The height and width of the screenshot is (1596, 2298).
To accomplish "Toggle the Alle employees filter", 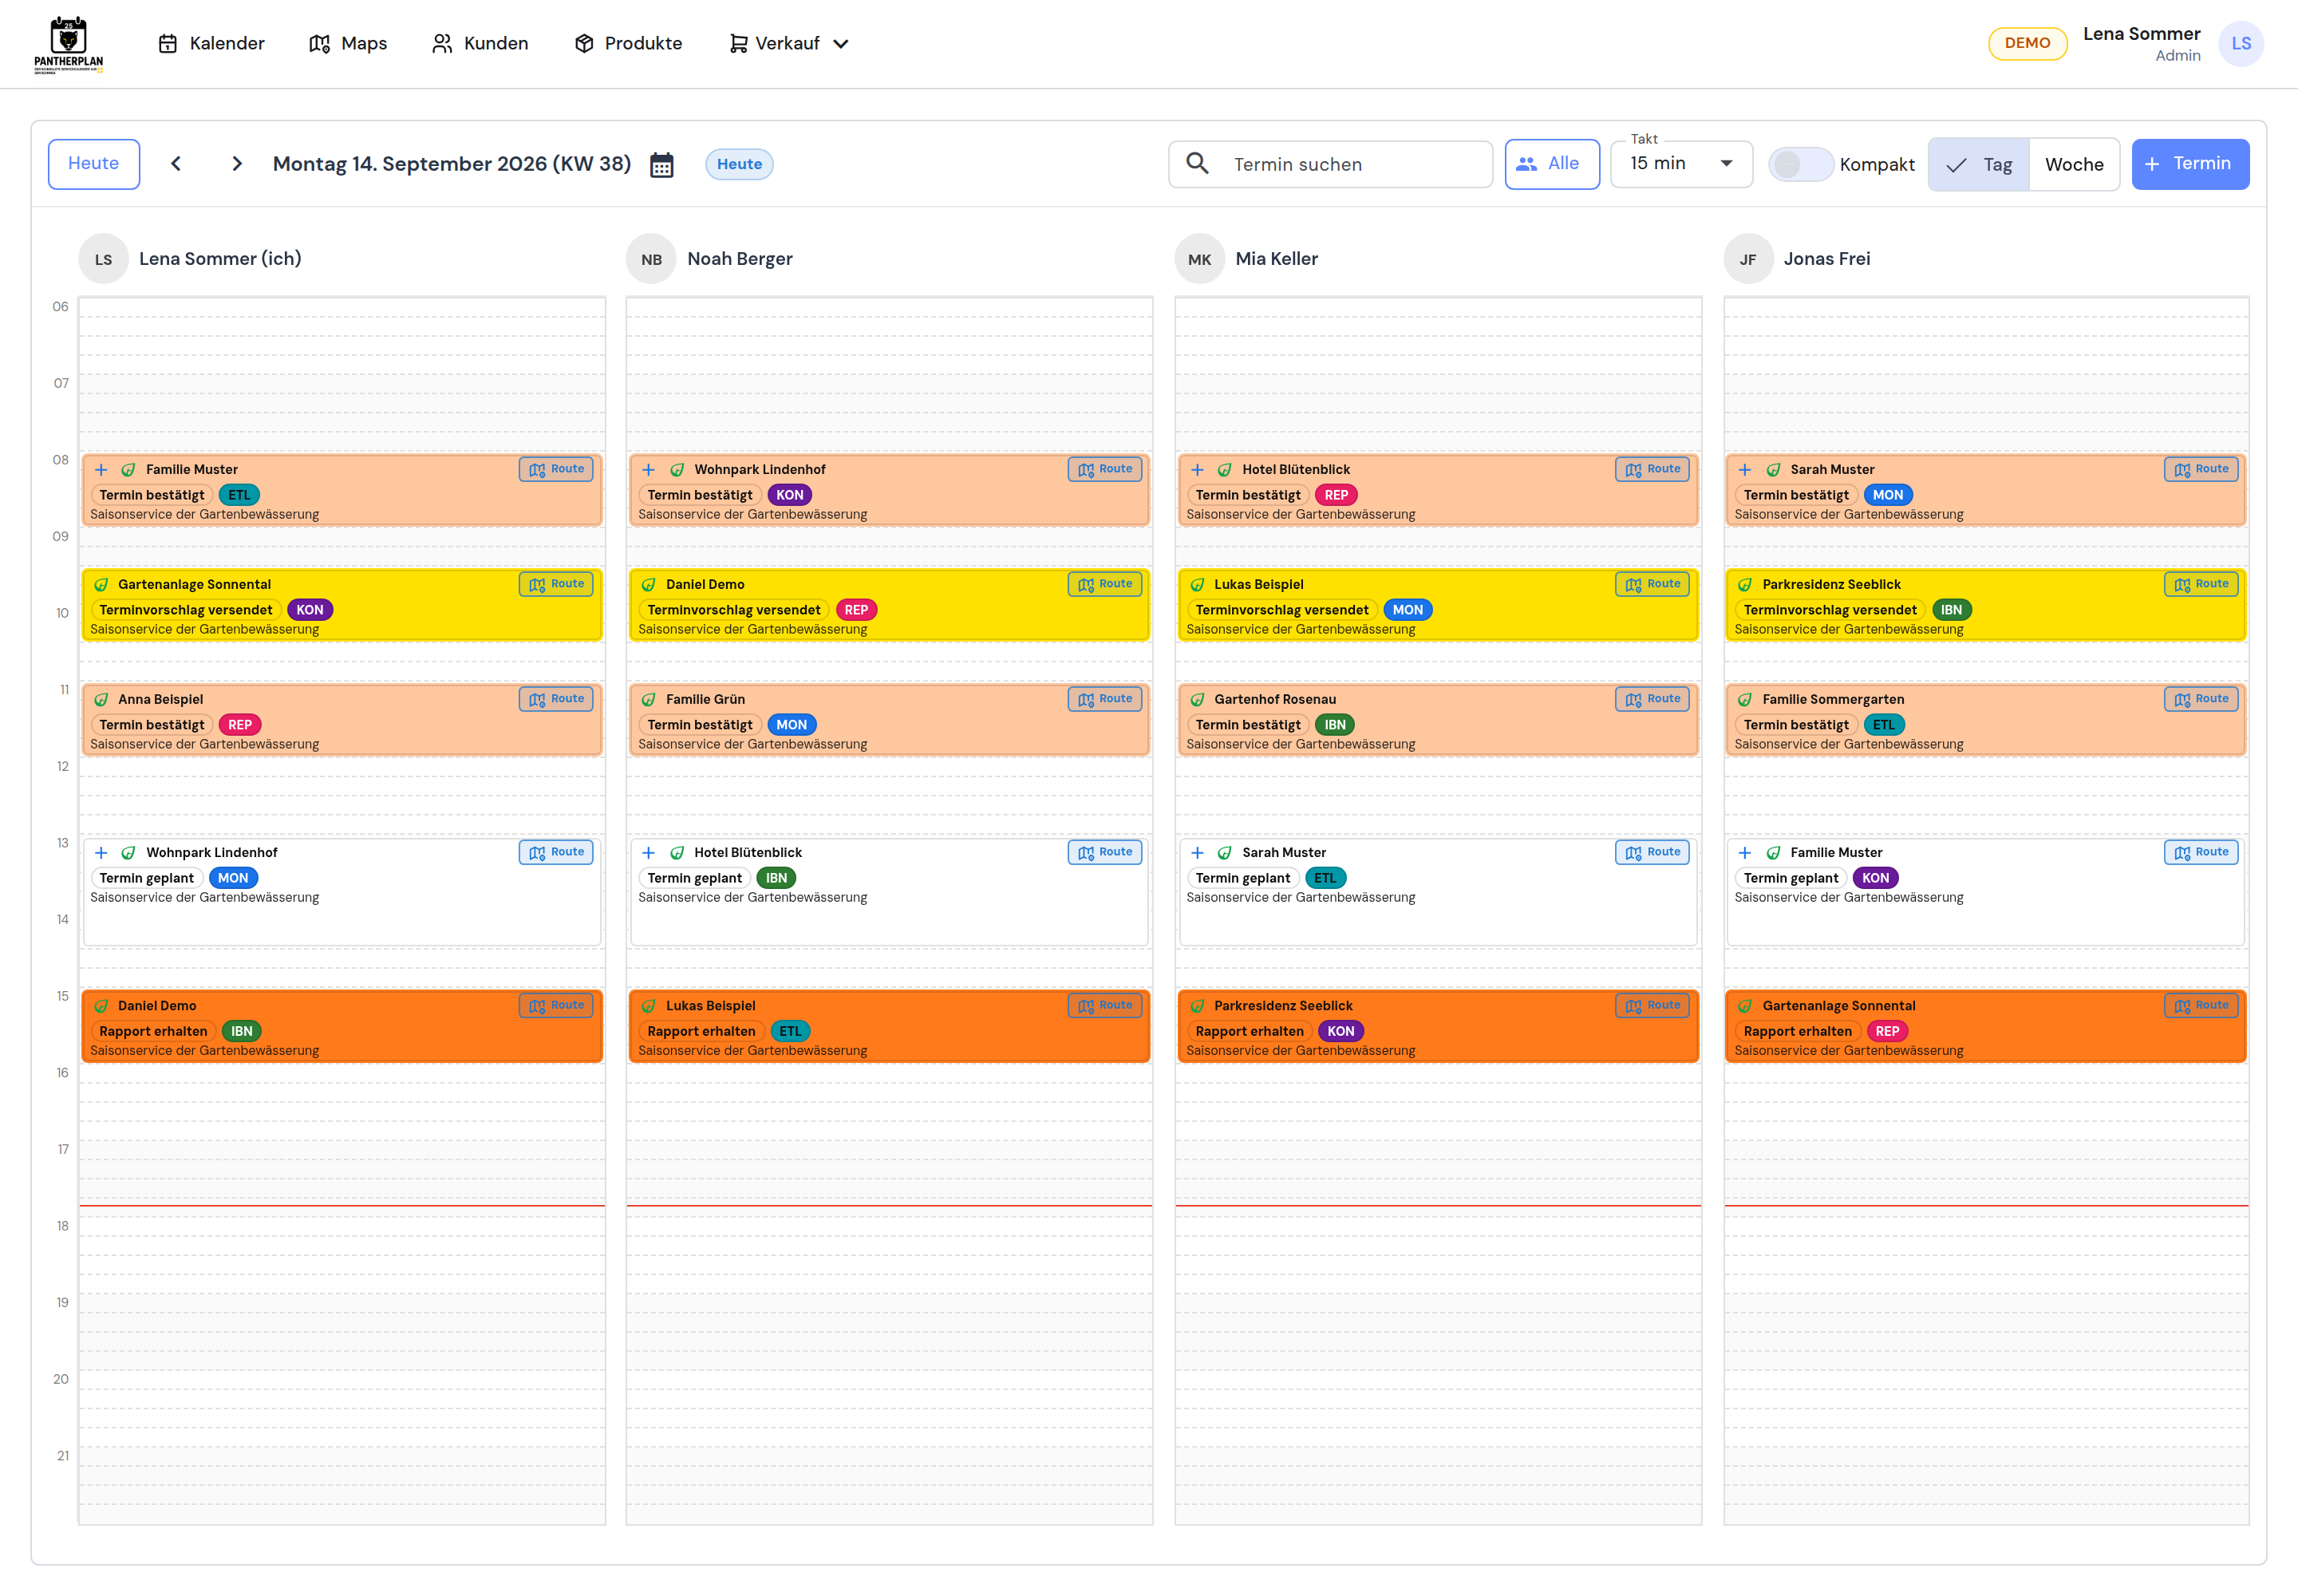I will coord(1552,164).
